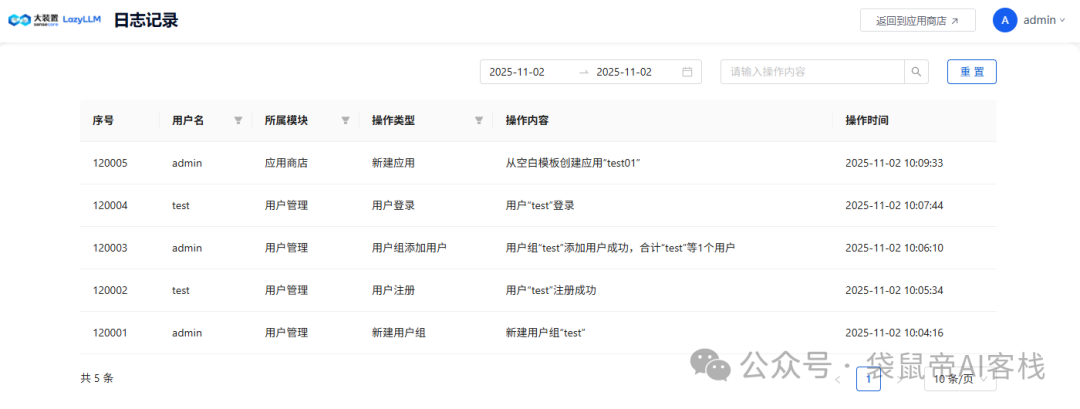Select row number 120003
1080x409 pixels.
(110, 248)
